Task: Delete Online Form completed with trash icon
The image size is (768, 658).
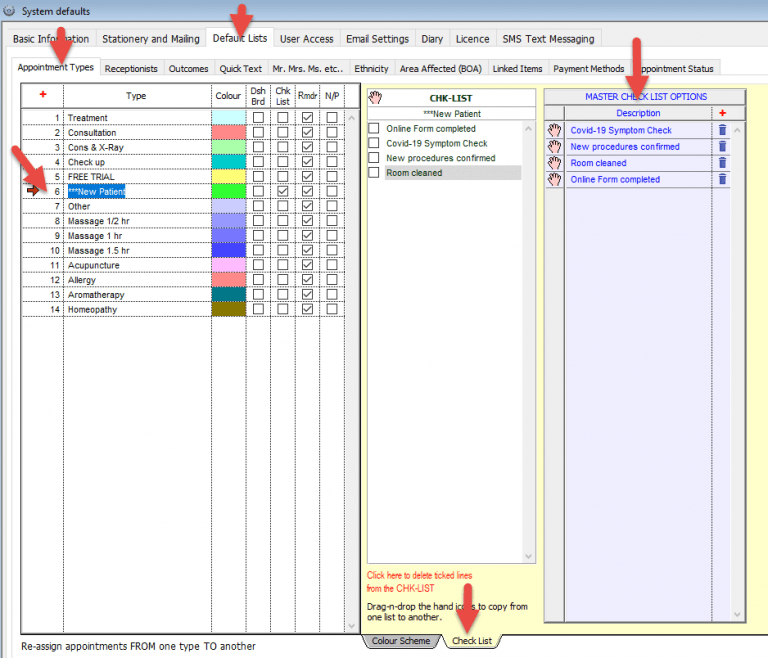Action: (722, 179)
